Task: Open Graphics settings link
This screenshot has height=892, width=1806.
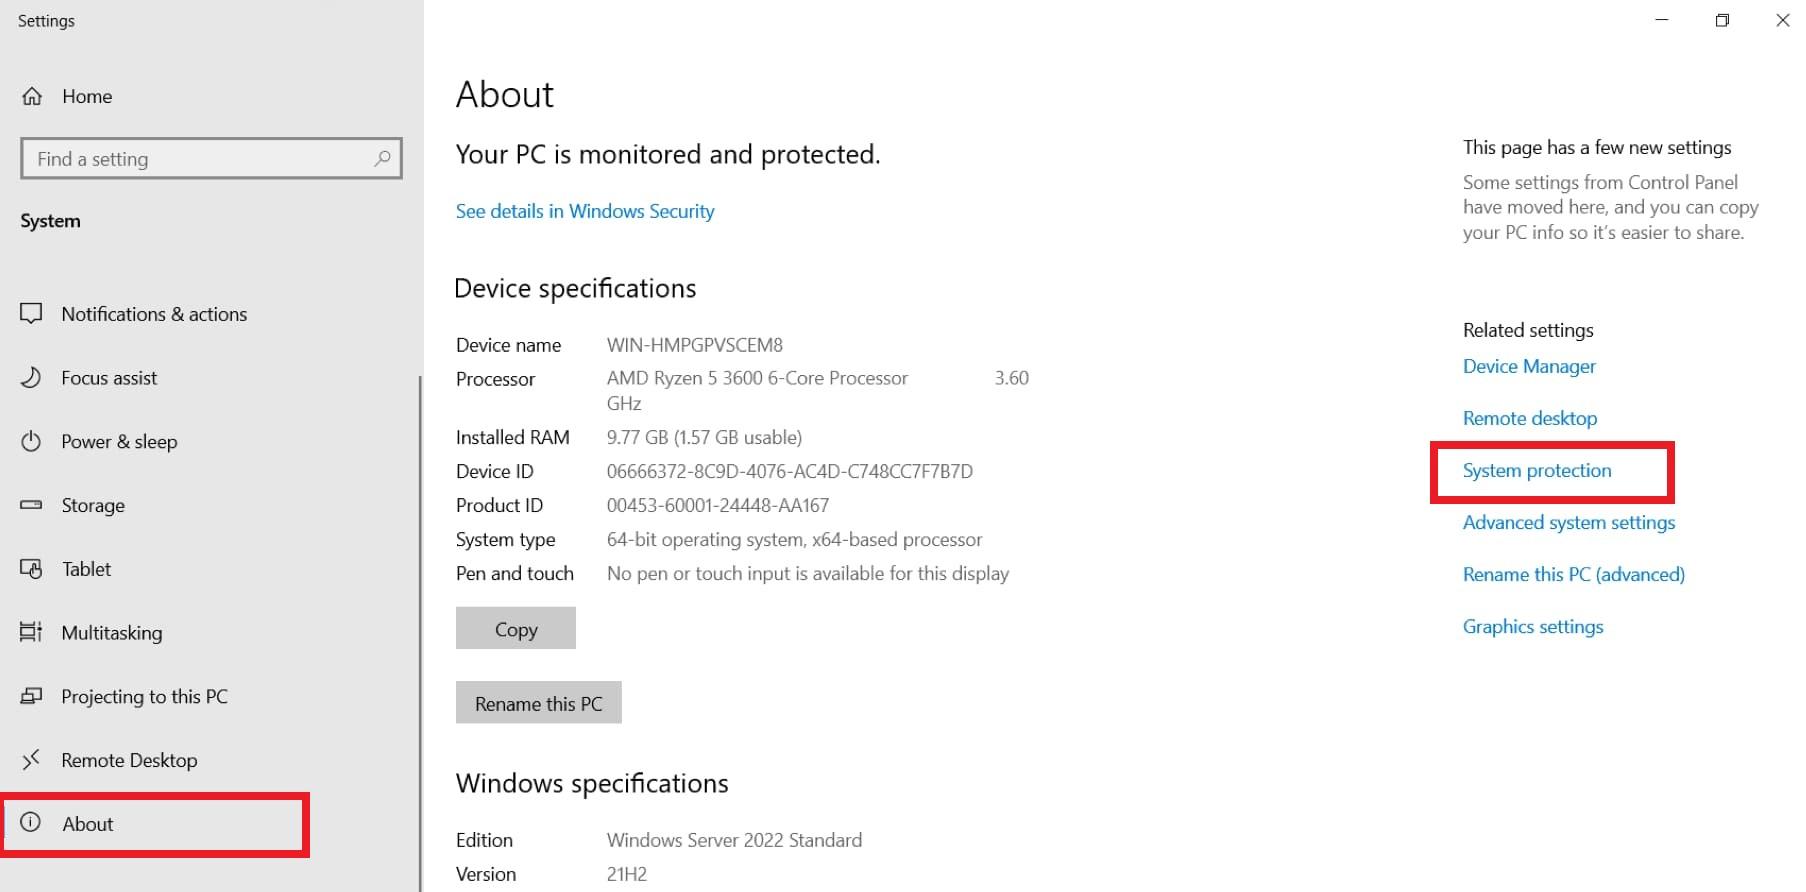Action: coord(1533,626)
